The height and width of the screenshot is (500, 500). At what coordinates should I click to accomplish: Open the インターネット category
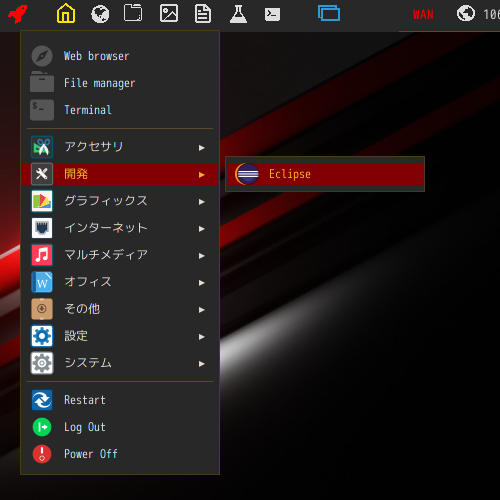click(120, 228)
